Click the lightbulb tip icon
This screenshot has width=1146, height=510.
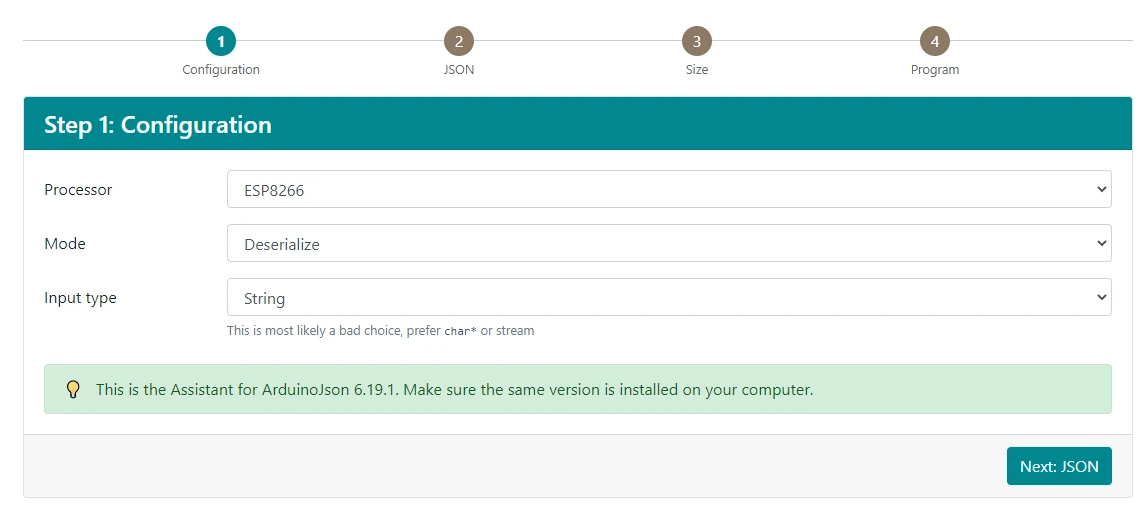(73, 389)
